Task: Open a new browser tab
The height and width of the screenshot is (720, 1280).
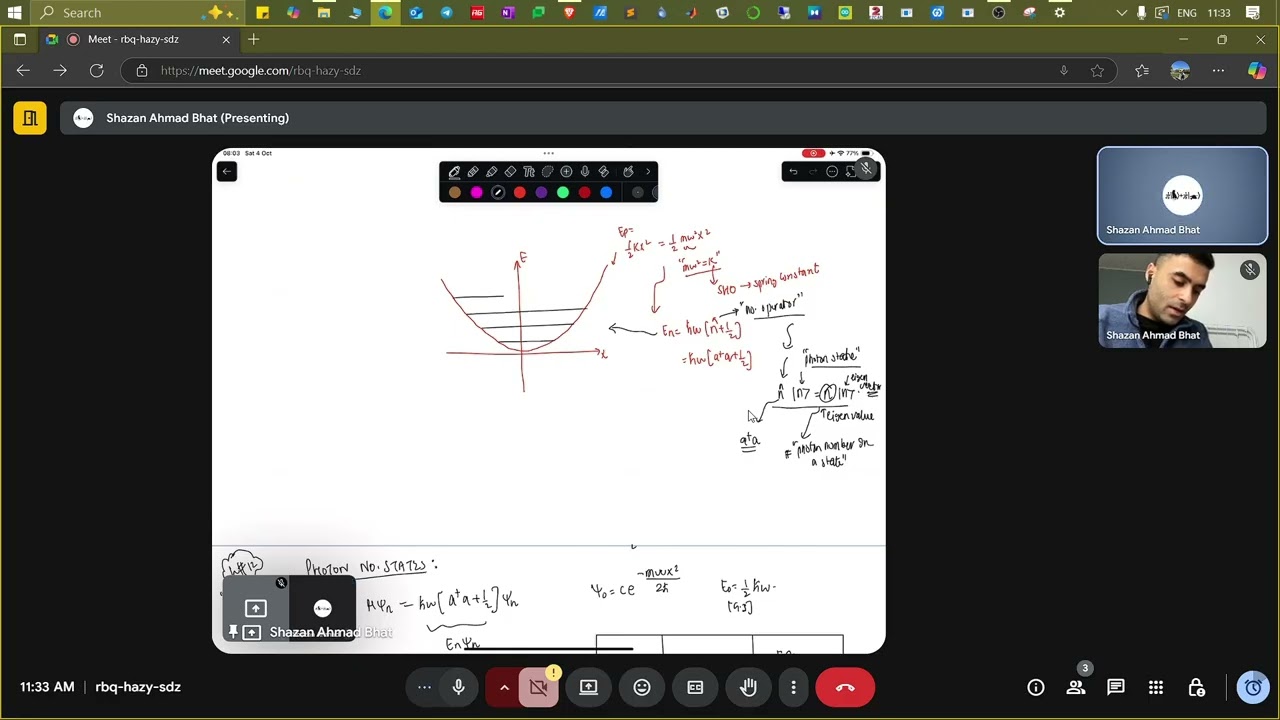Action: [254, 39]
